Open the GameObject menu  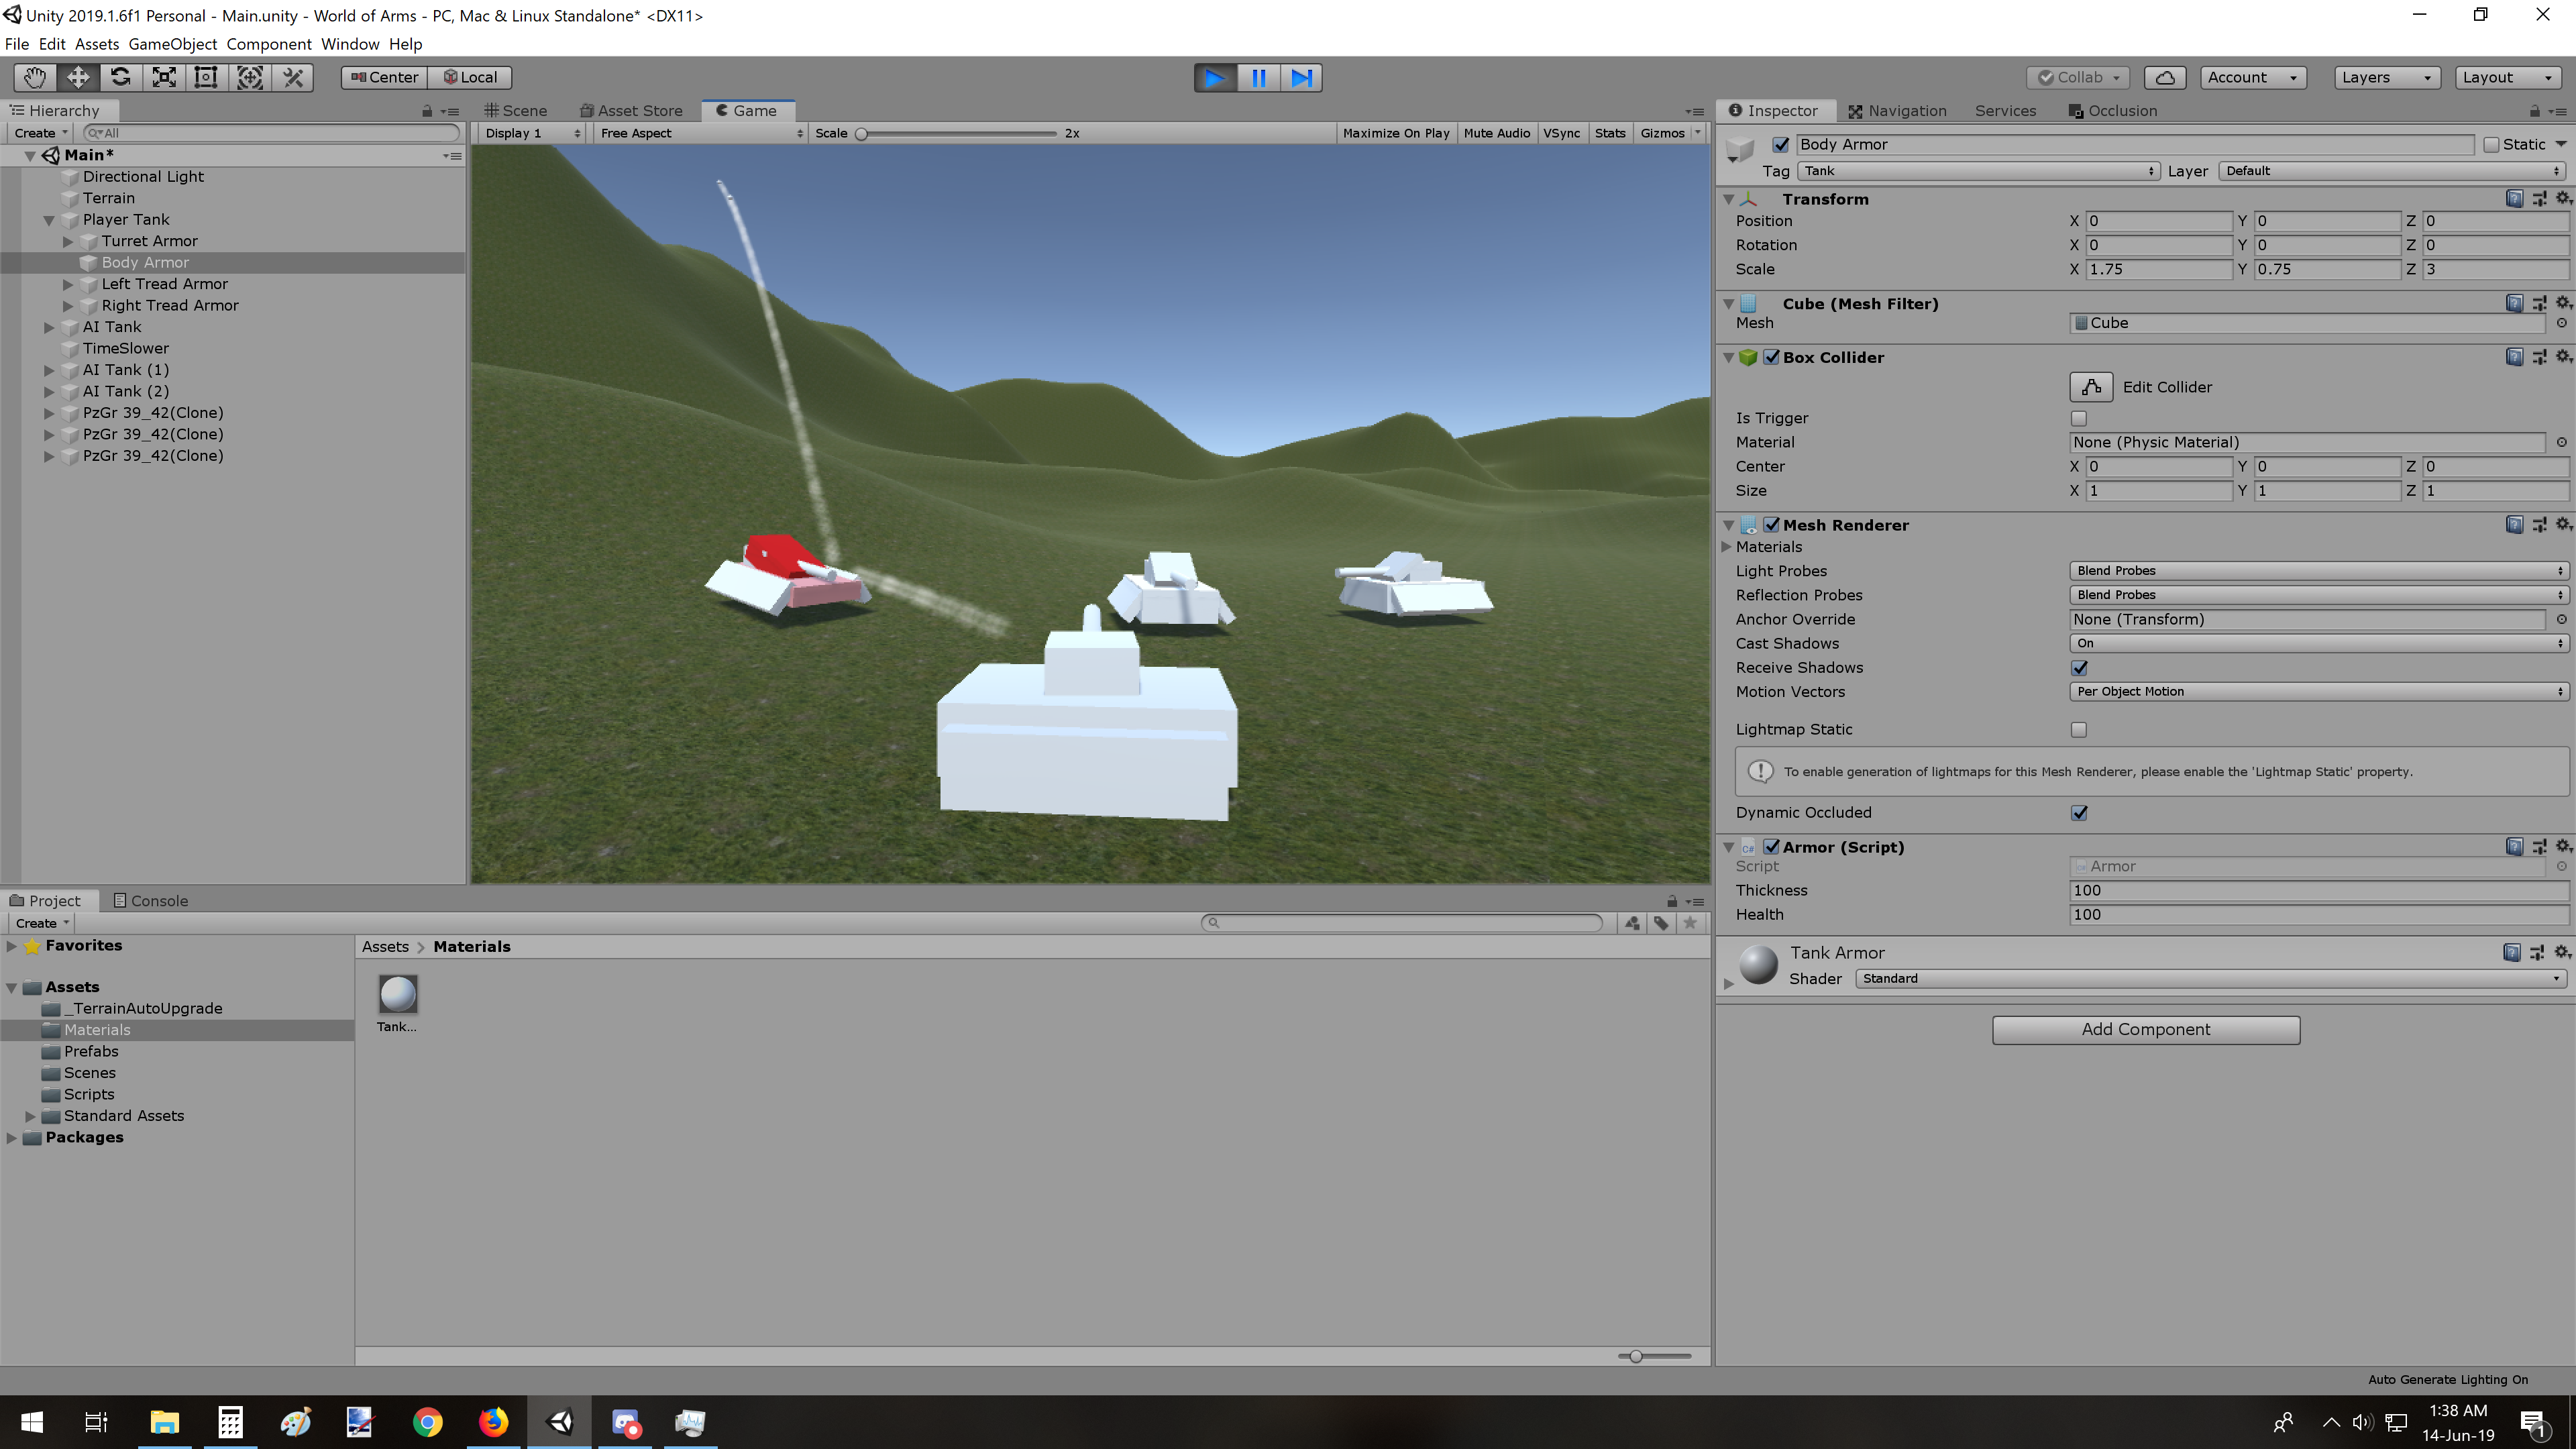(x=172, y=44)
